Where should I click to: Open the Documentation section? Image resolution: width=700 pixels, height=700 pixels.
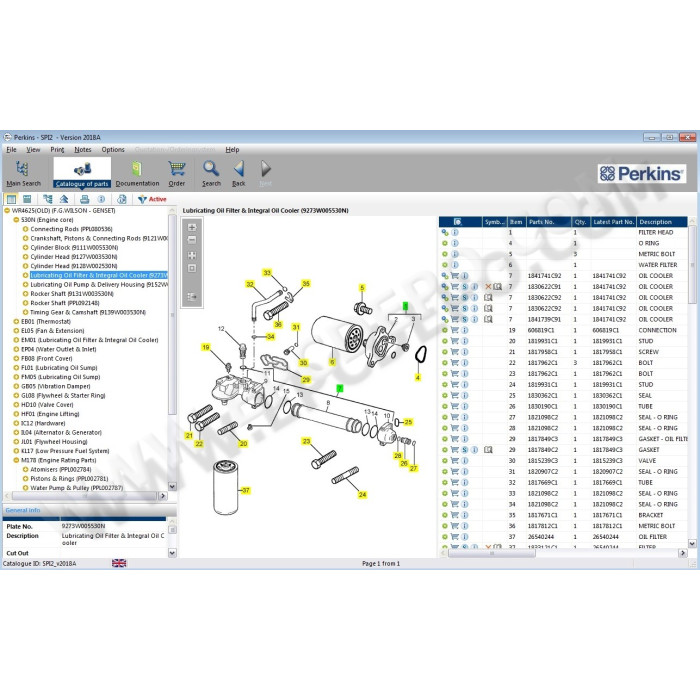(137, 173)
